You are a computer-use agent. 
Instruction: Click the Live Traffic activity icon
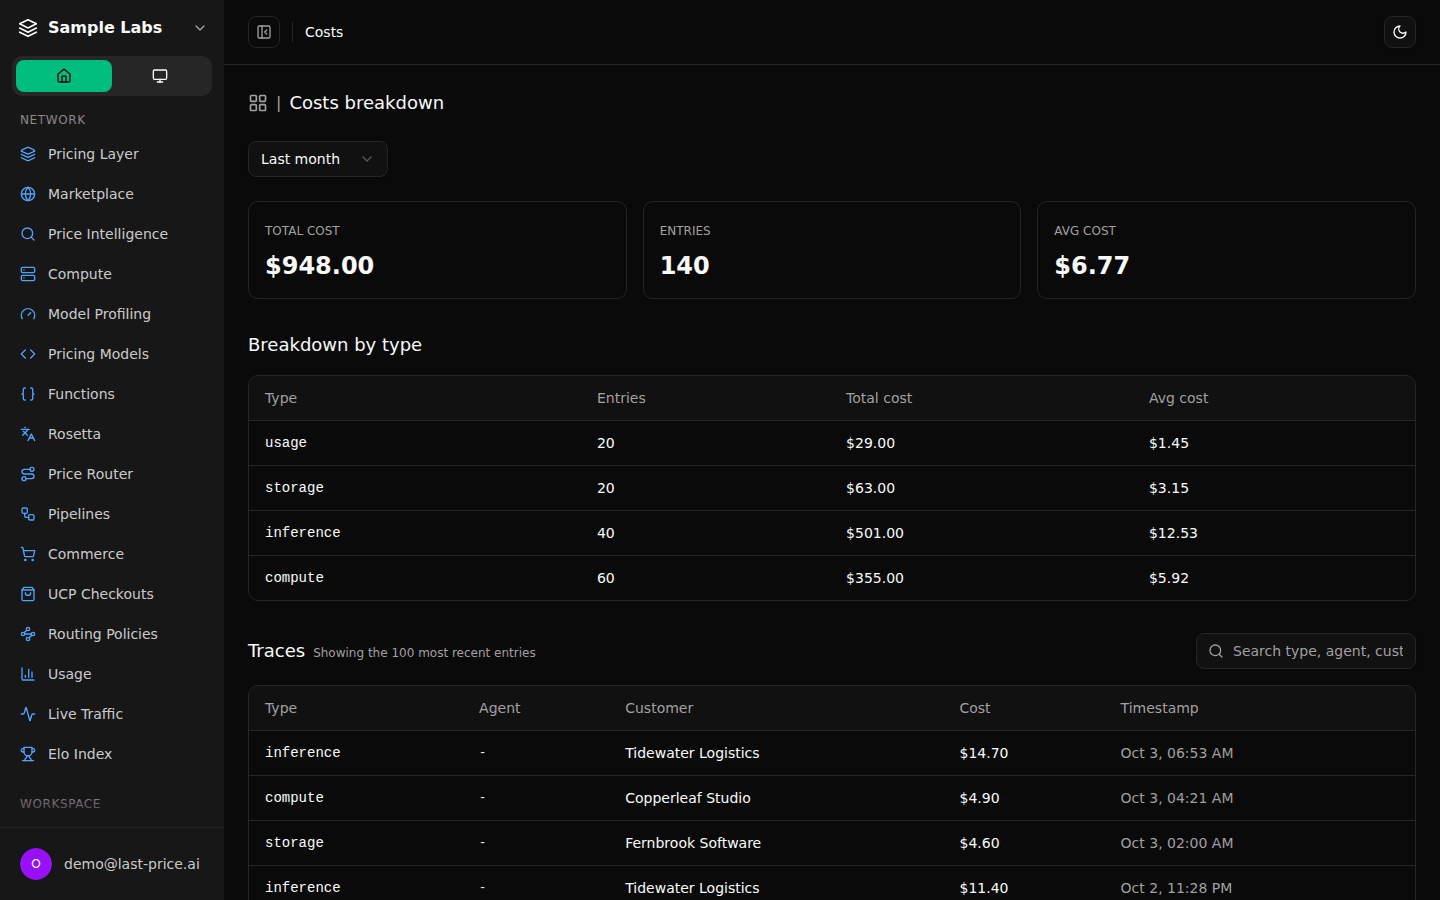28,714
